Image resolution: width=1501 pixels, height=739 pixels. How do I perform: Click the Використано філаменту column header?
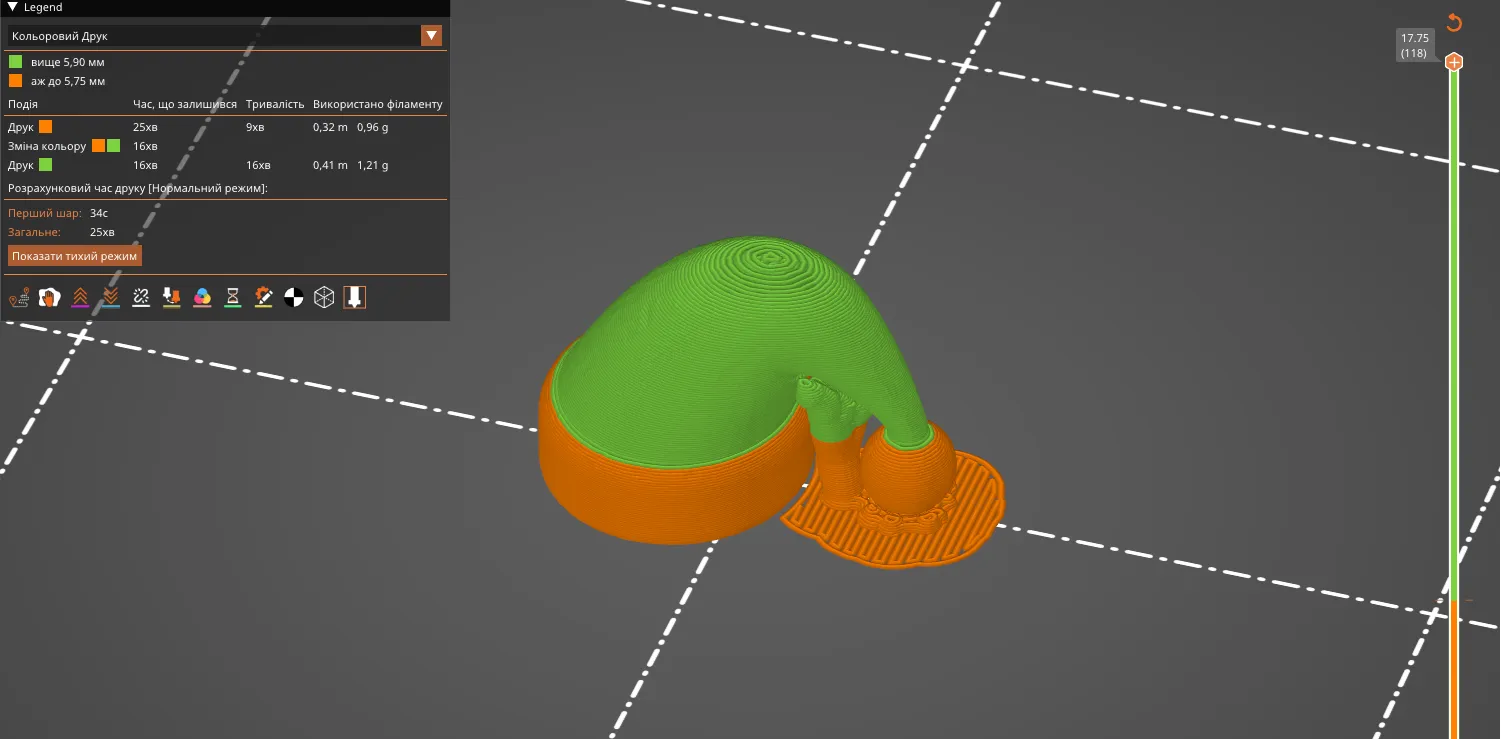click(378, 104)
